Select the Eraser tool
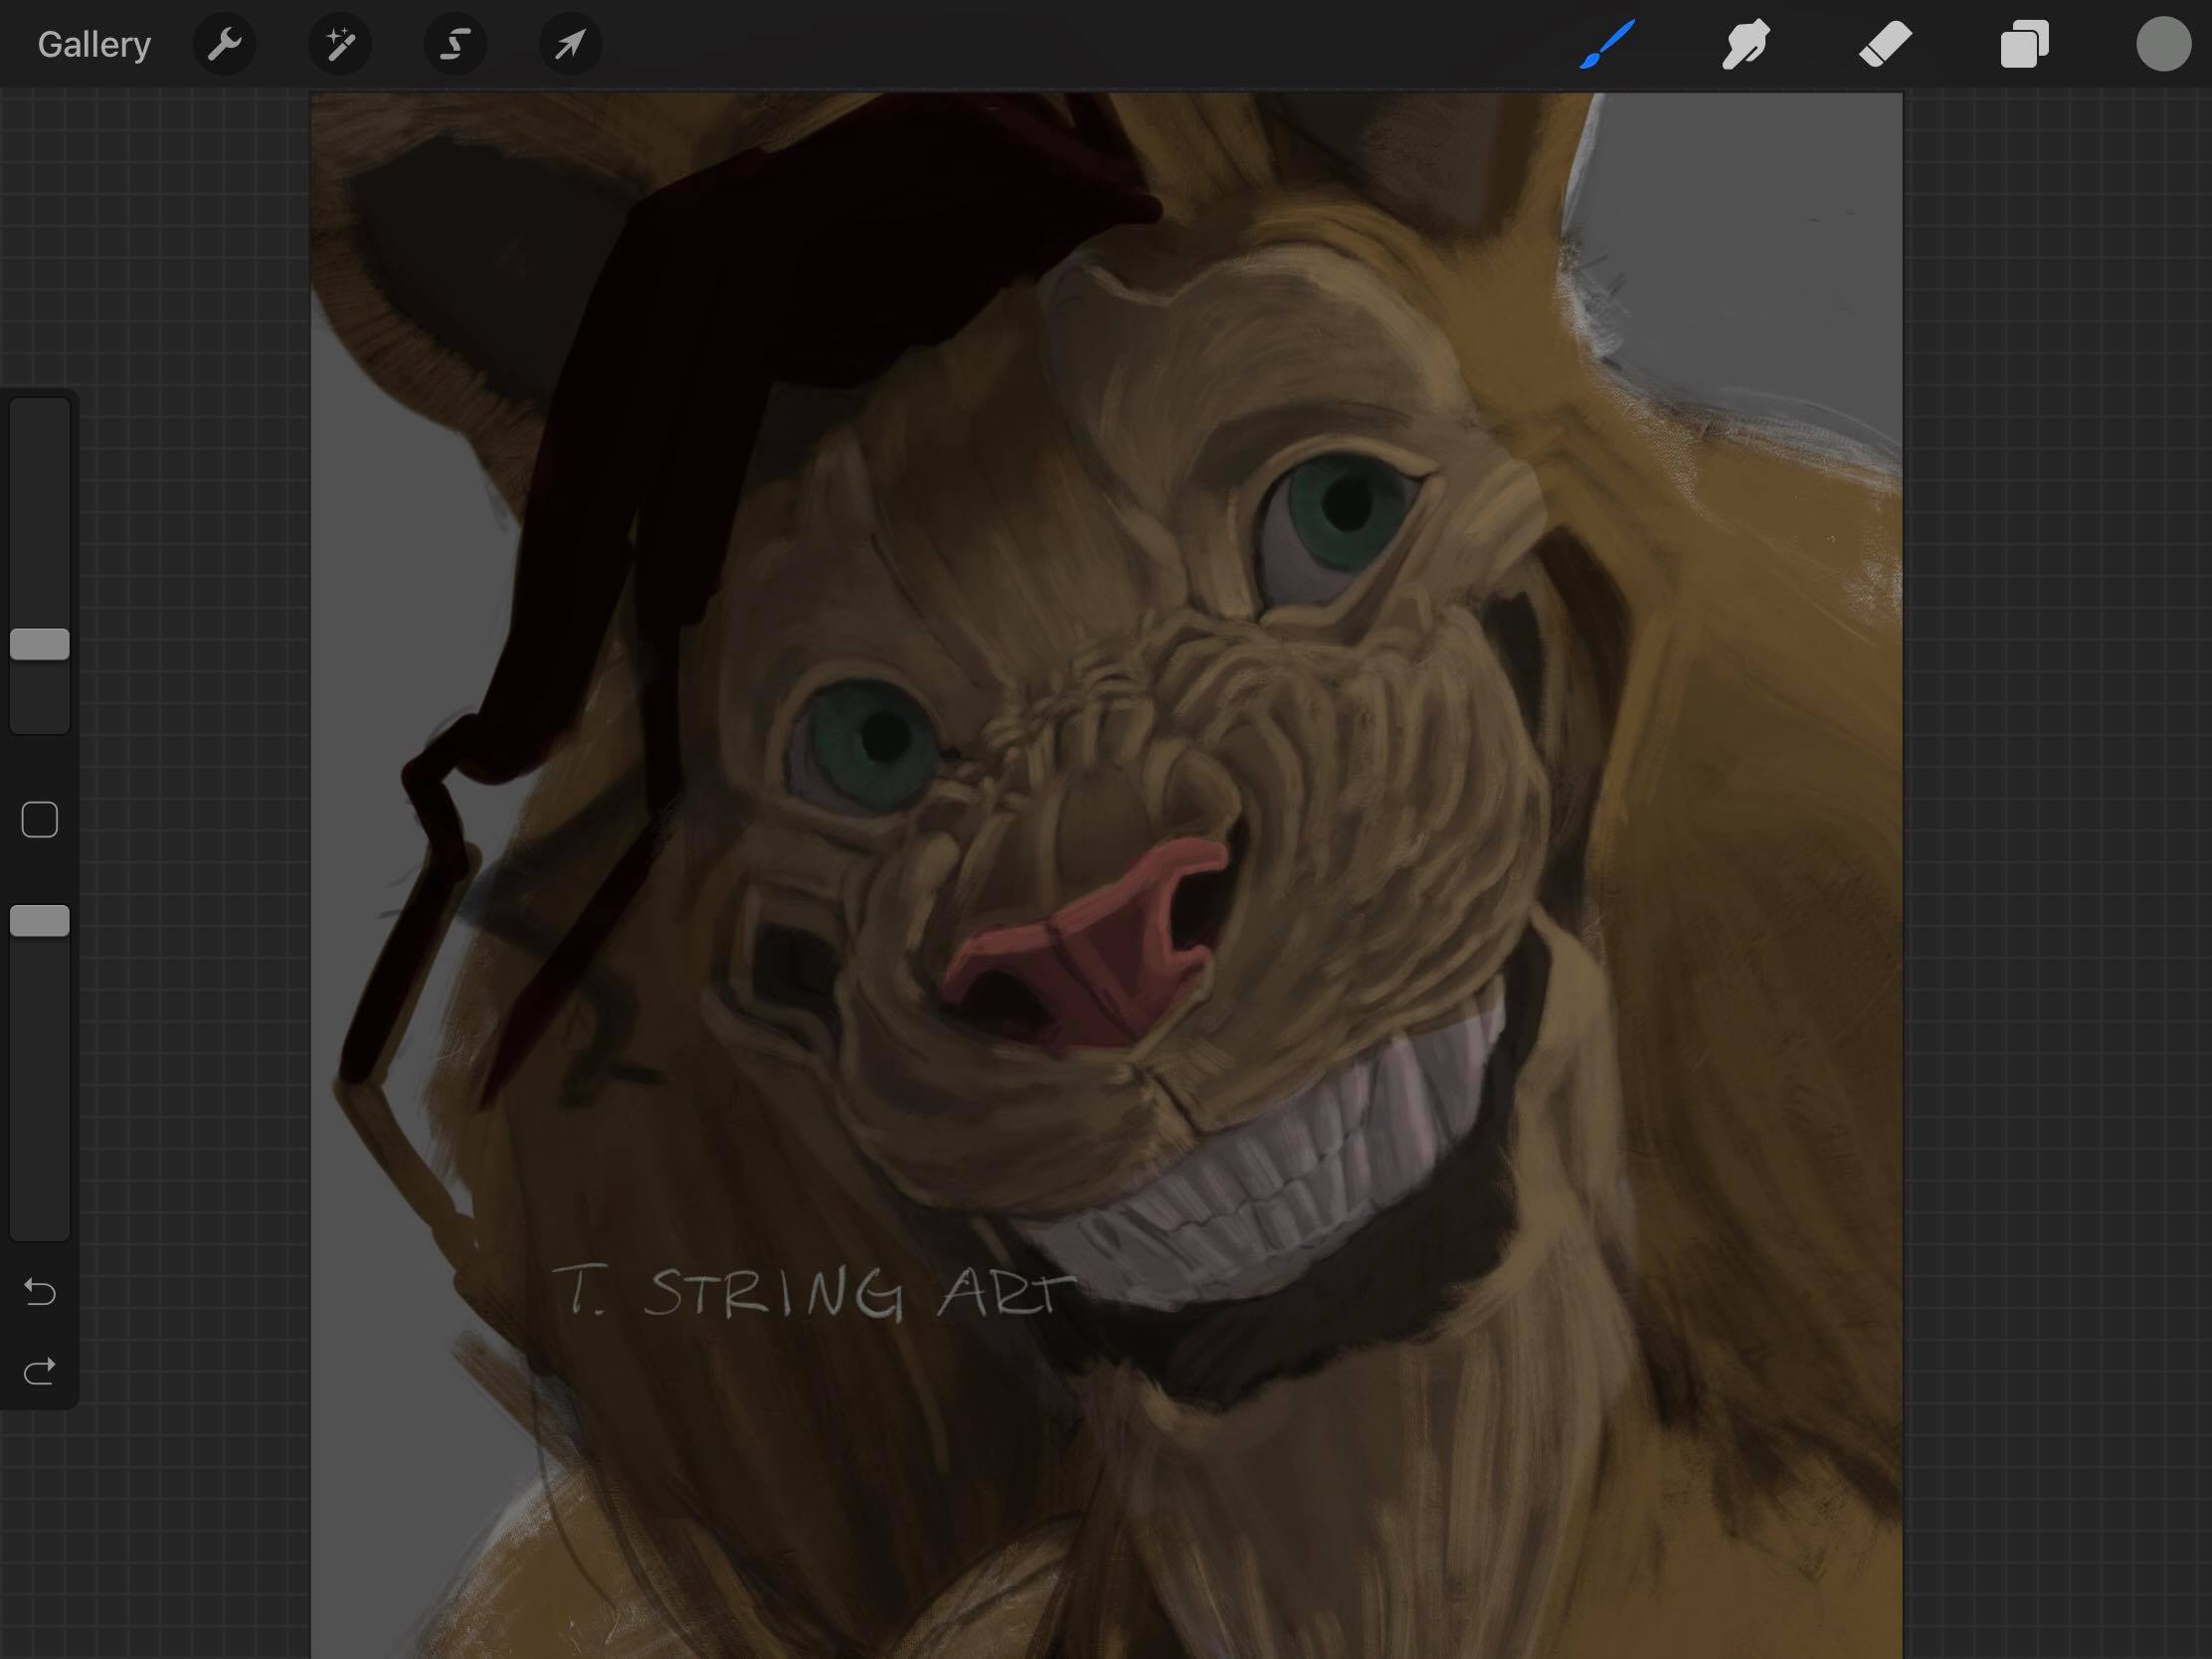Viewport: 2212px width, 1659px height. [x=1885, y=44]
